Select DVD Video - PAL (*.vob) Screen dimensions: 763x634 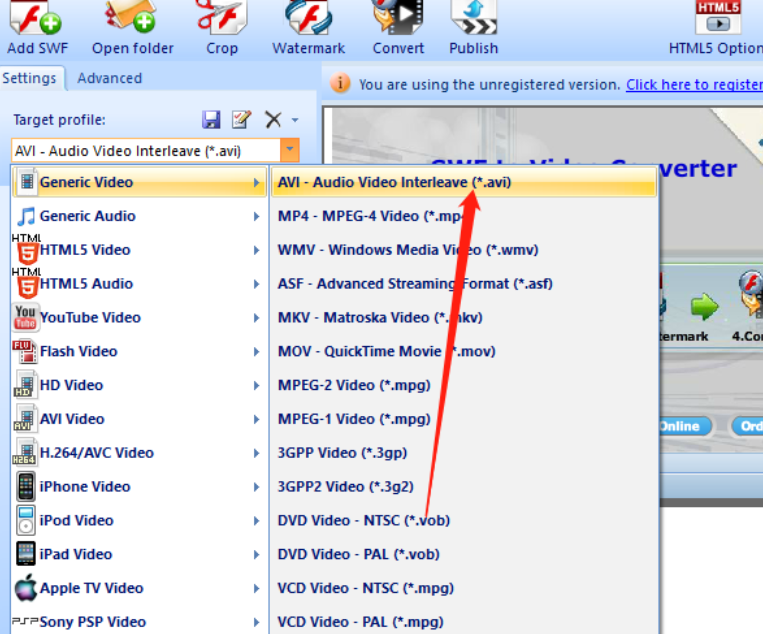pyautogui.click(x=464, y=554)
